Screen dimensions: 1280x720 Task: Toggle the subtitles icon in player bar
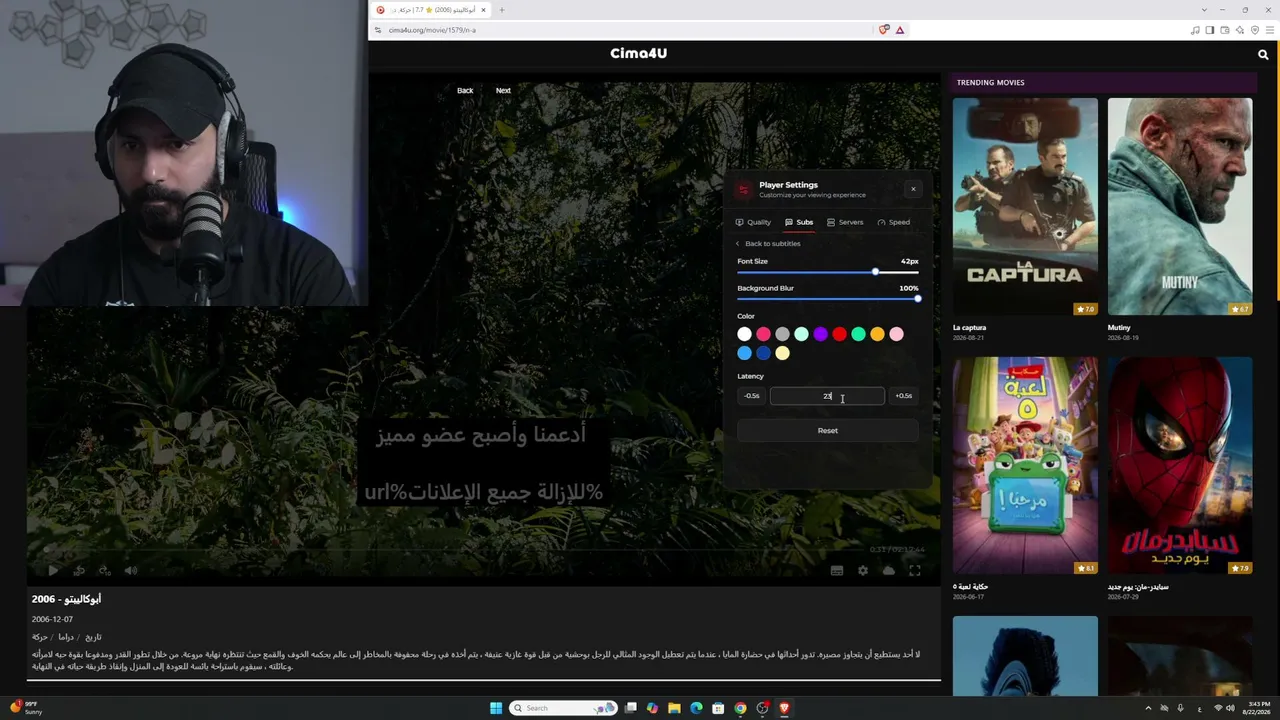(x=837, y=571)
